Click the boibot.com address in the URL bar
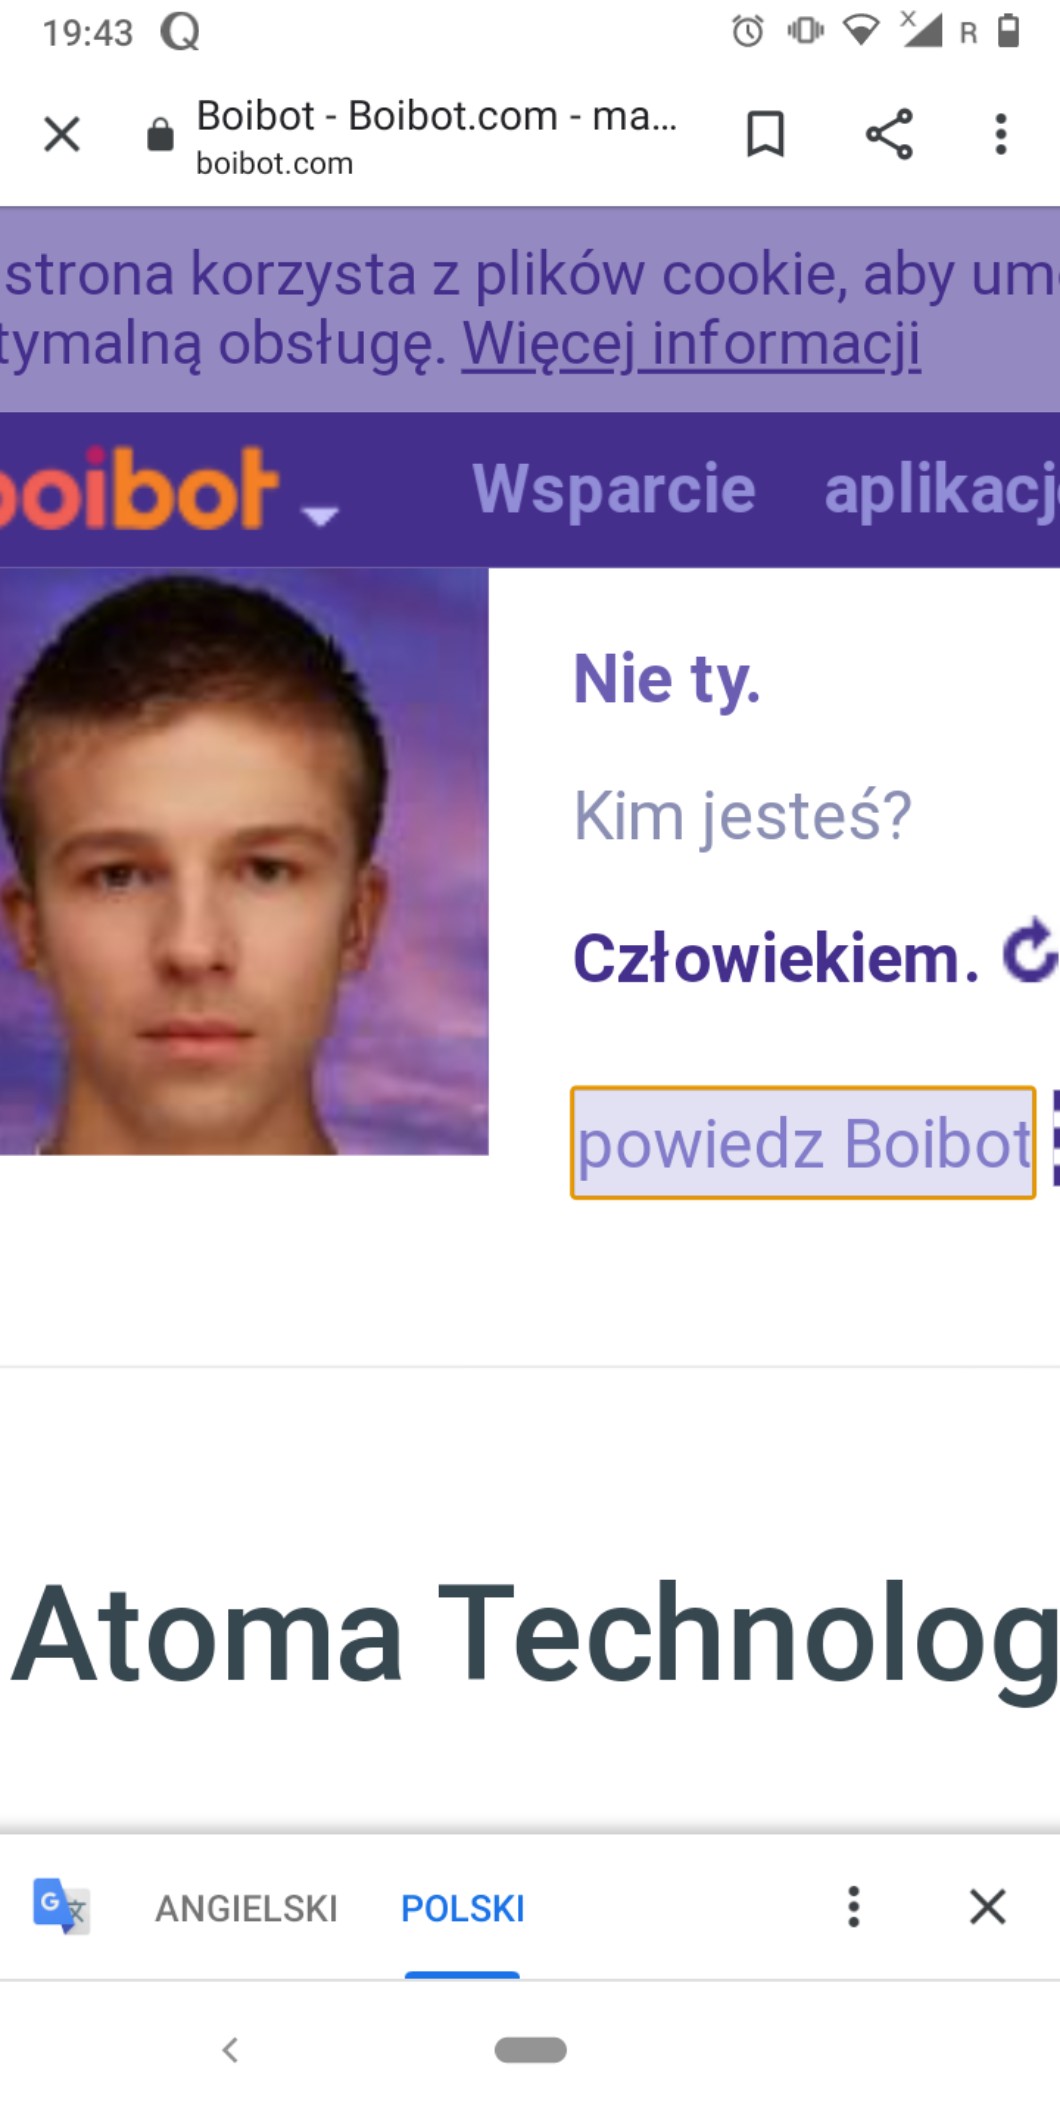This screenshot has height=2120, width=1060. pos(274,163)
